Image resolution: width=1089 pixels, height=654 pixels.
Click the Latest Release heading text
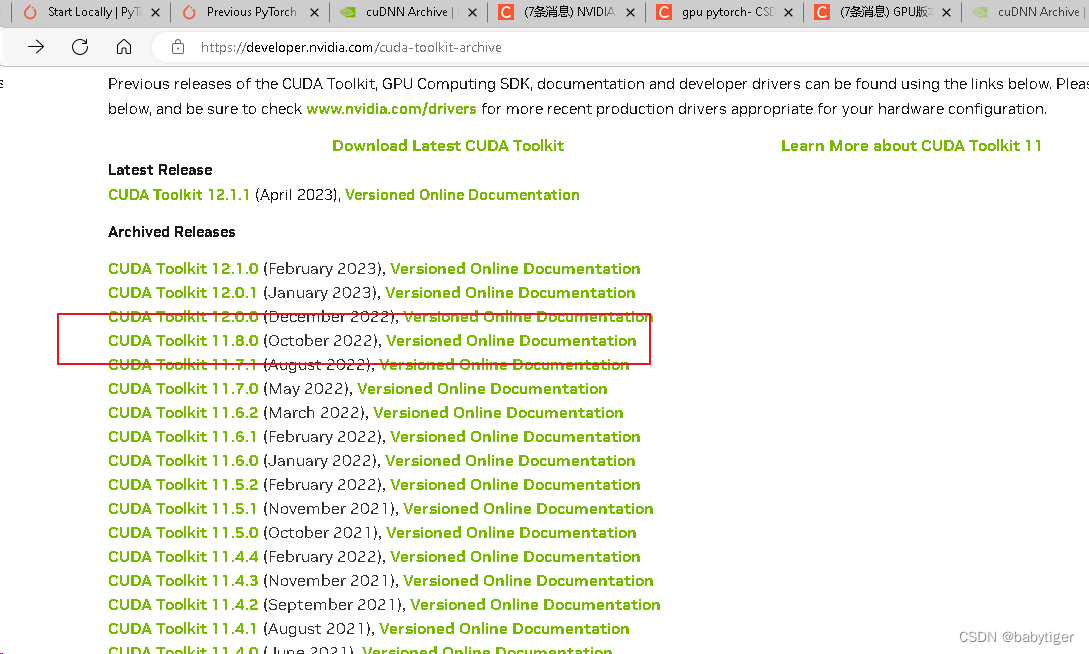[x=160, y=170]
